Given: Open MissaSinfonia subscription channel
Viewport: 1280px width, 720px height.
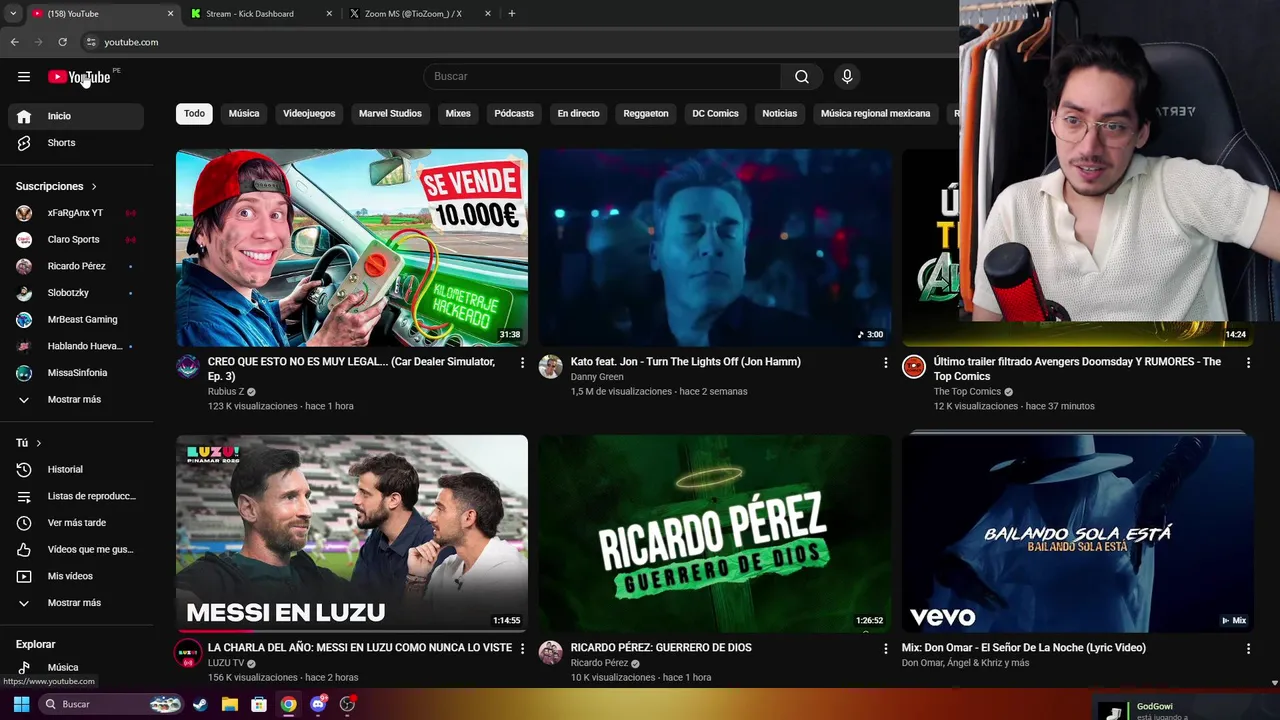Looking at the screenshot, I should click(76, 373).
